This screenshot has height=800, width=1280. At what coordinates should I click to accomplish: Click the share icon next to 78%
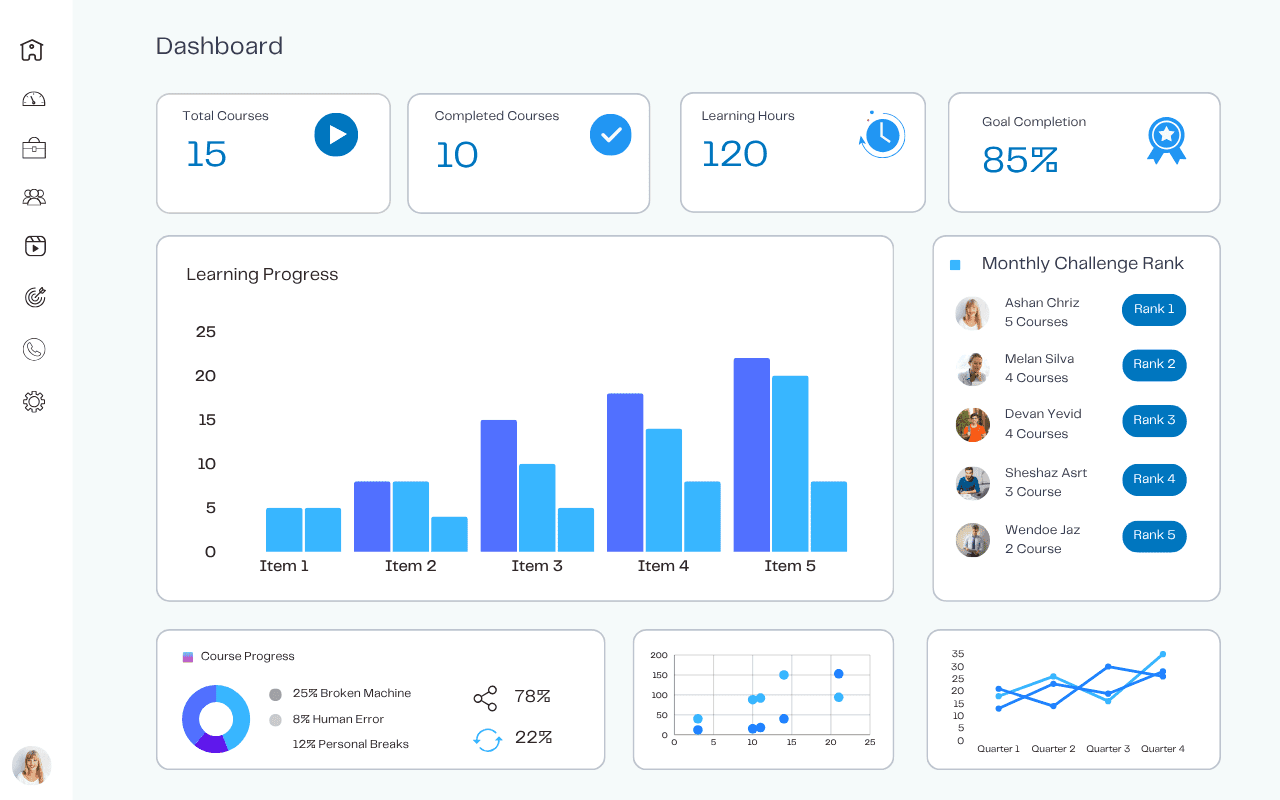tap(485, 698)
